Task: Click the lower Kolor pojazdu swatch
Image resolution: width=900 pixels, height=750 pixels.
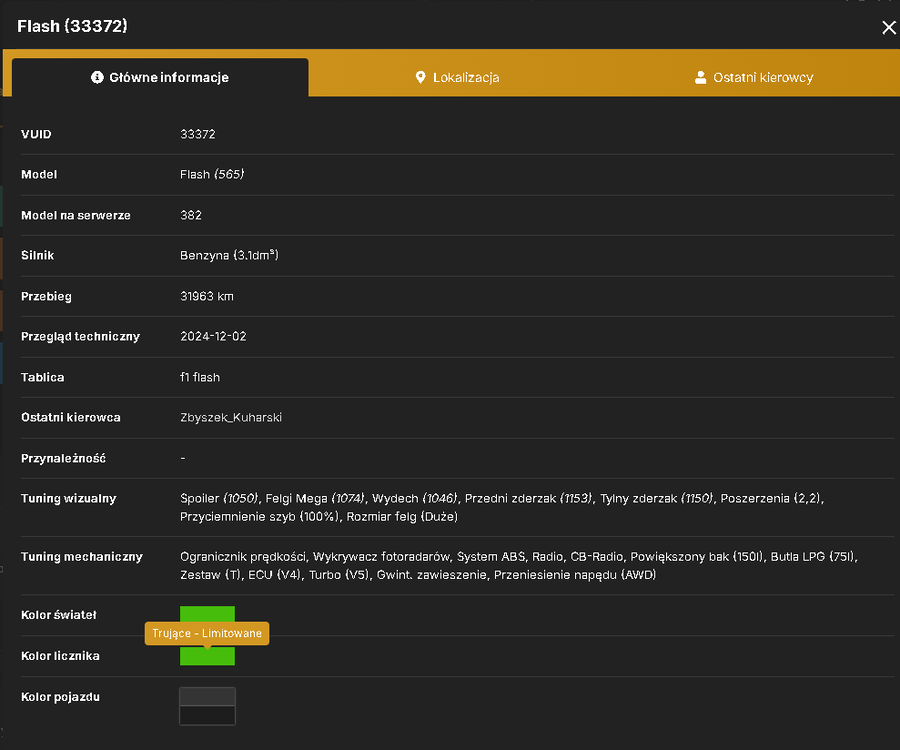Action: (x=207, y=716)
